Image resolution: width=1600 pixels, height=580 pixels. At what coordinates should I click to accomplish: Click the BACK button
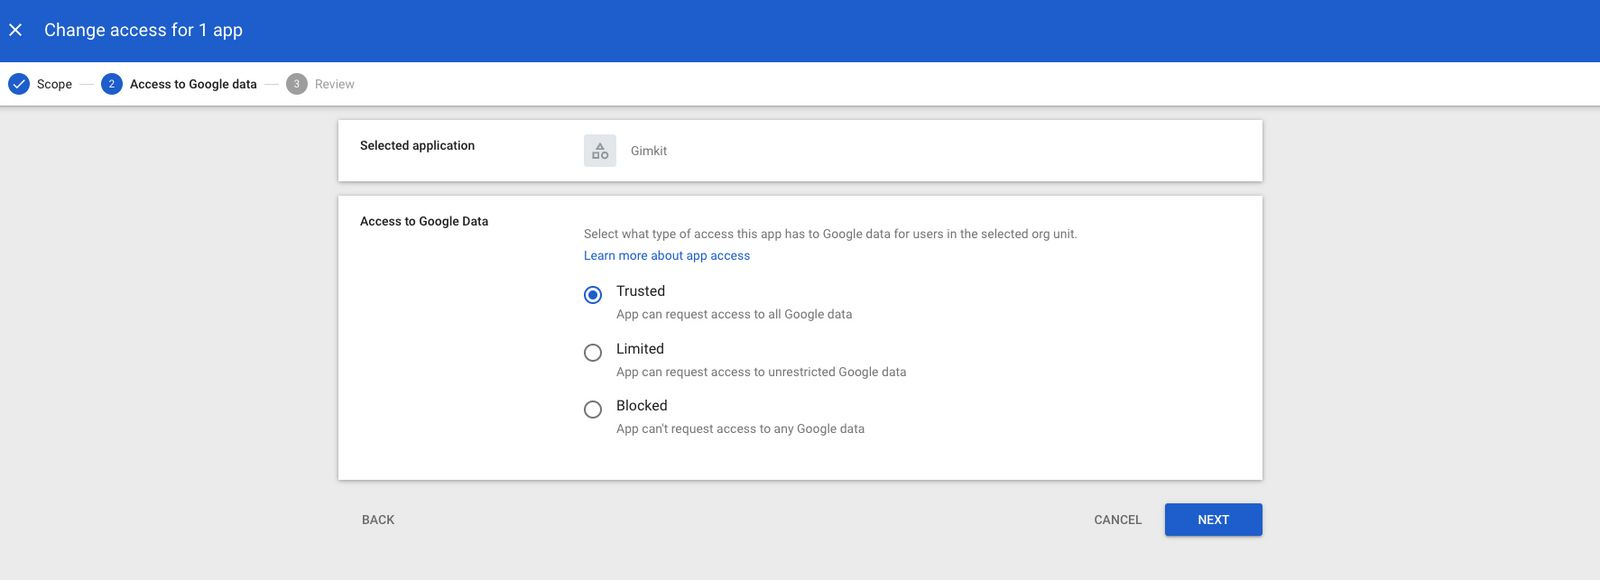coord(378,520)
